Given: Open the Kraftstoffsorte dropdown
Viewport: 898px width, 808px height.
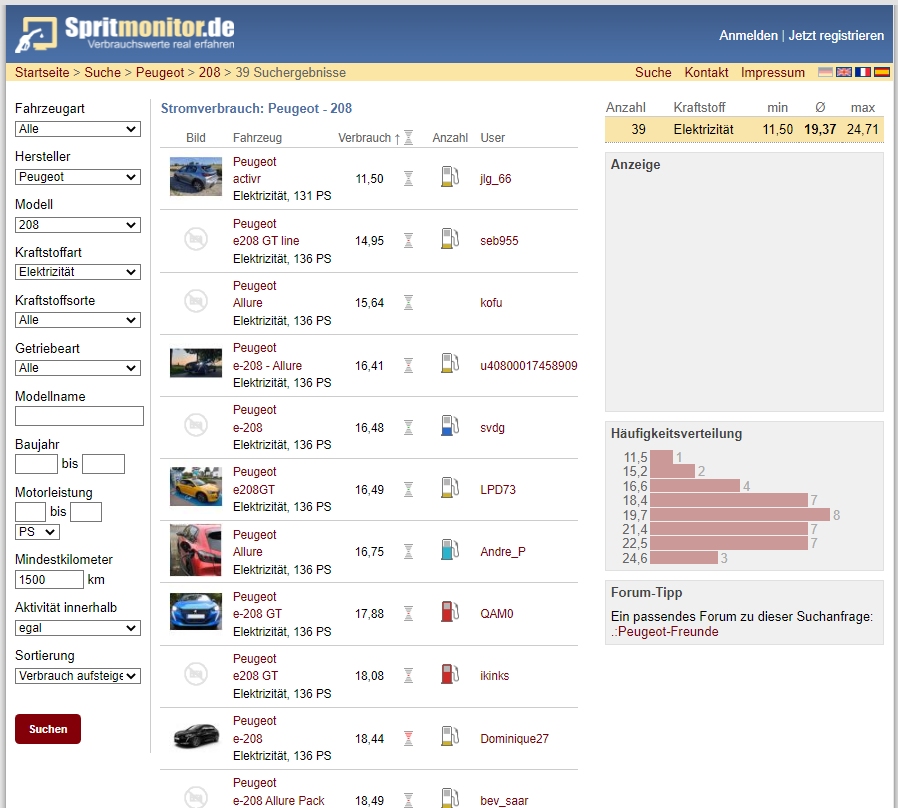Looking at the screenshot, I should (x=78, y=320).
